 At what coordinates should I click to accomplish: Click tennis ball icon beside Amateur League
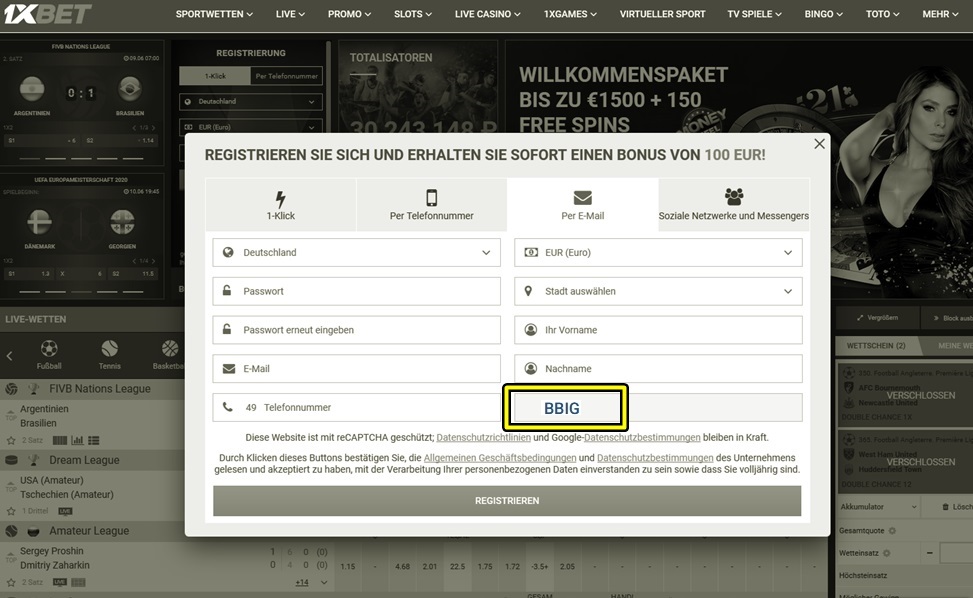pyautogui.click(x=11, y=531)
